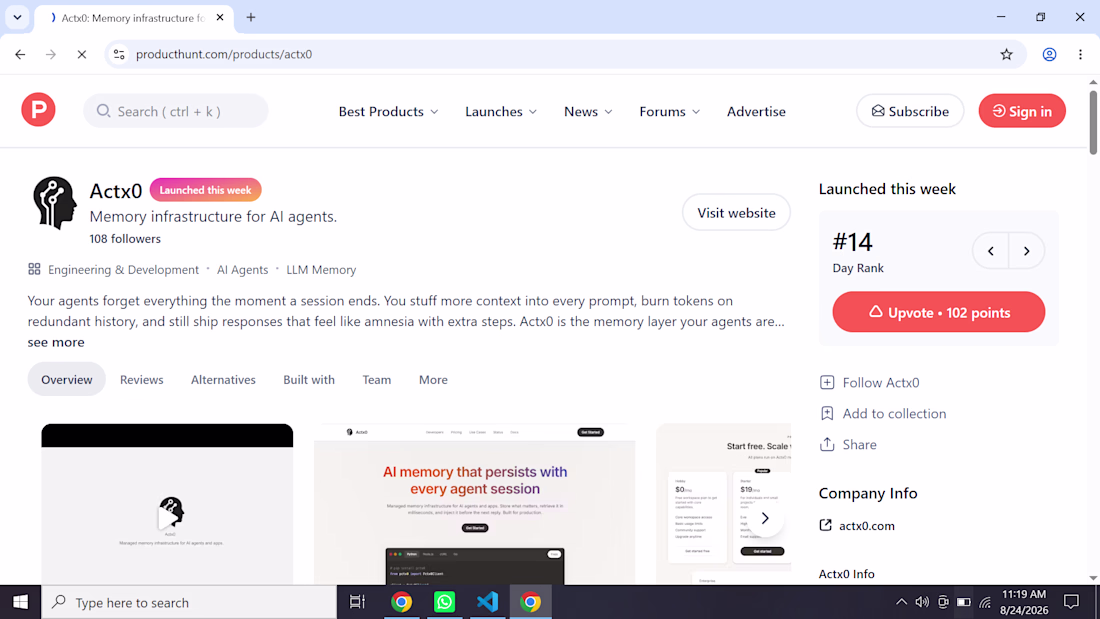Share the Actx0 product page
1100x619 pixels.
coord(848,444)
